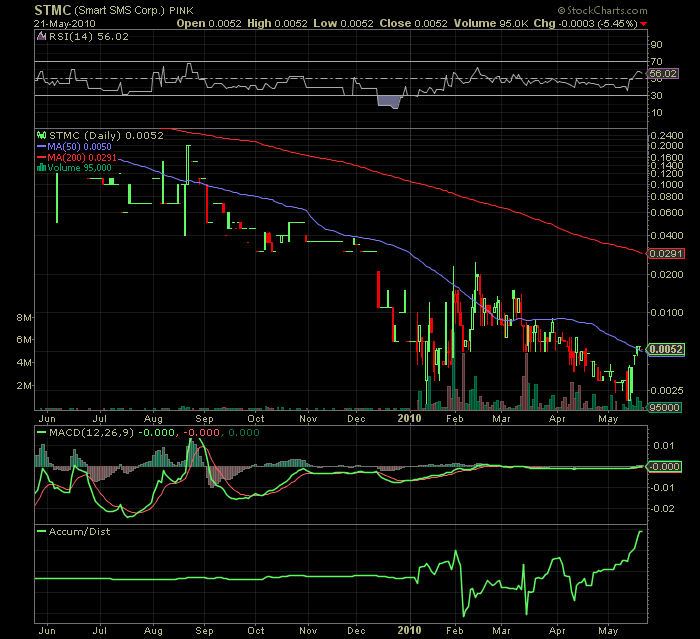Viewport: 700px width, 639px height.
Task: Click the blue MA(50) legend line
Action: click(41, 146)
